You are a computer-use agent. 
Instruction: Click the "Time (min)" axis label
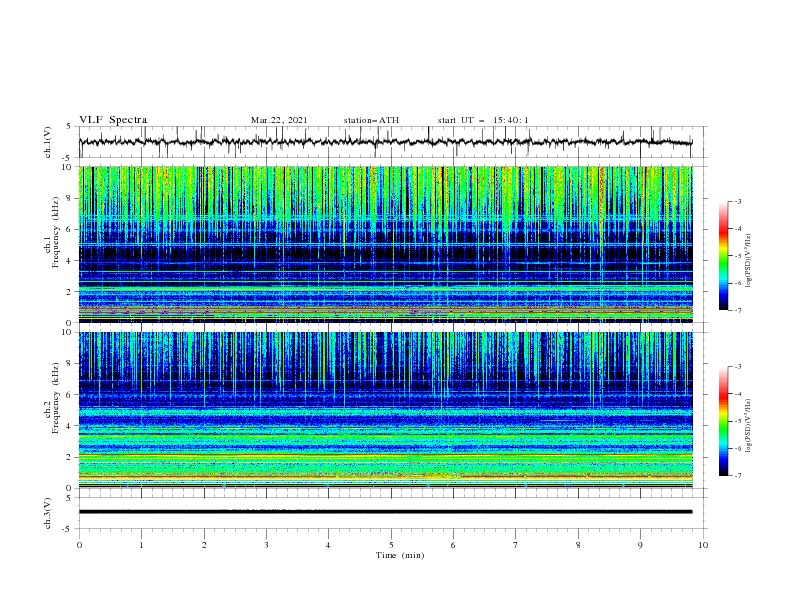pyautogui.click(x=400, y=555)
